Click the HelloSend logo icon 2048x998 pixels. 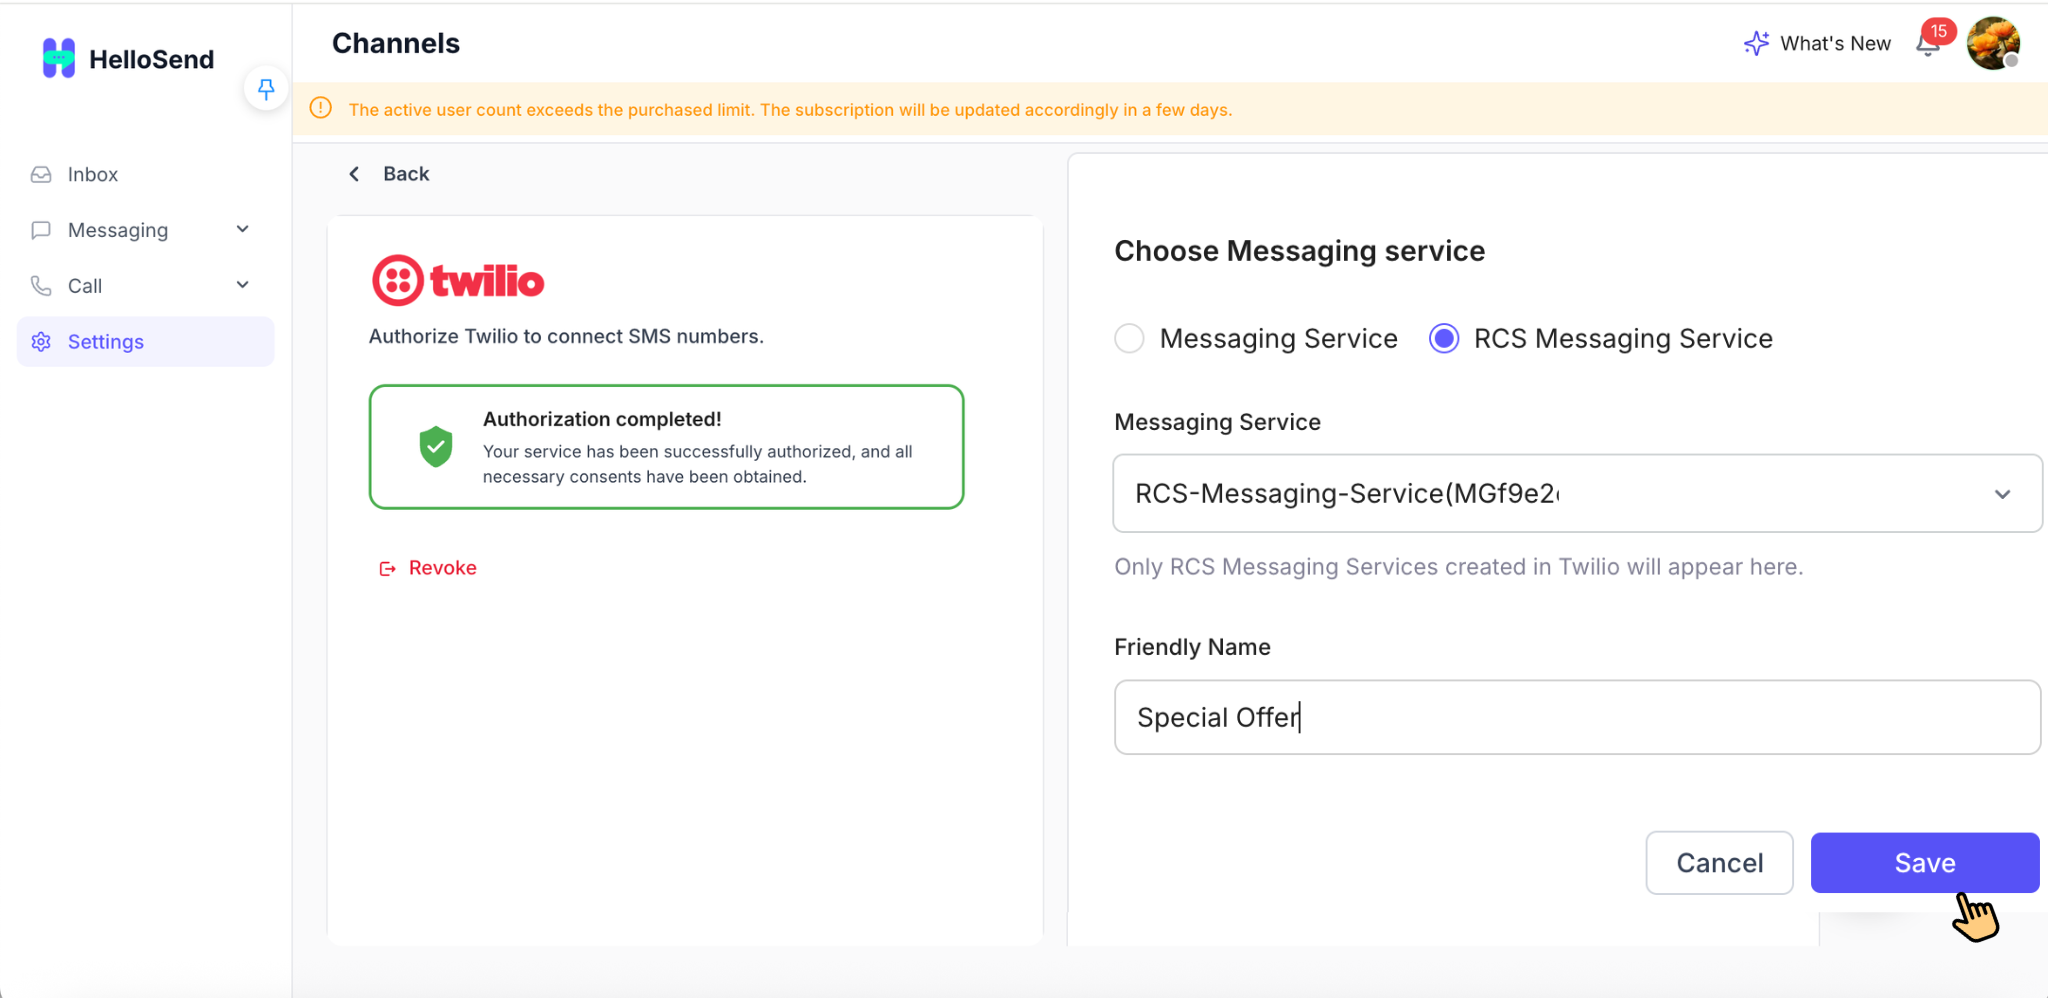(59, 58)
